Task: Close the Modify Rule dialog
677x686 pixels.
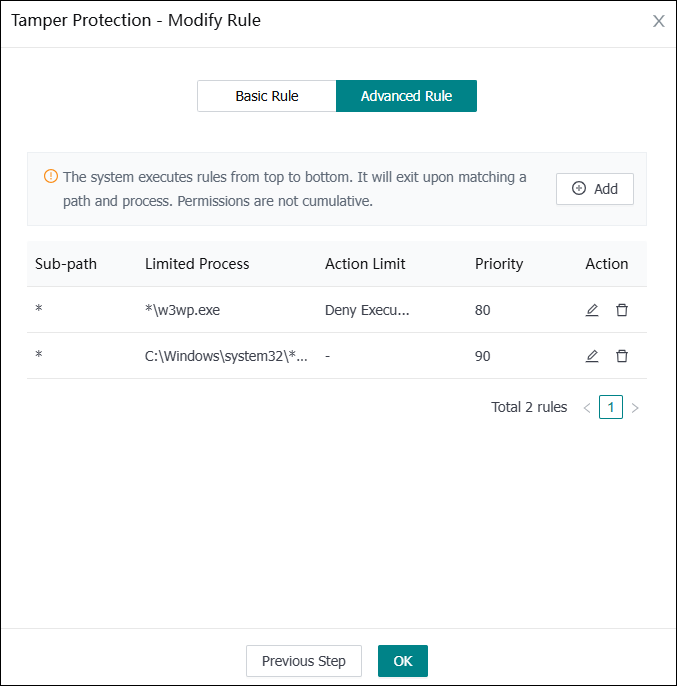Action: click(658, 21)
